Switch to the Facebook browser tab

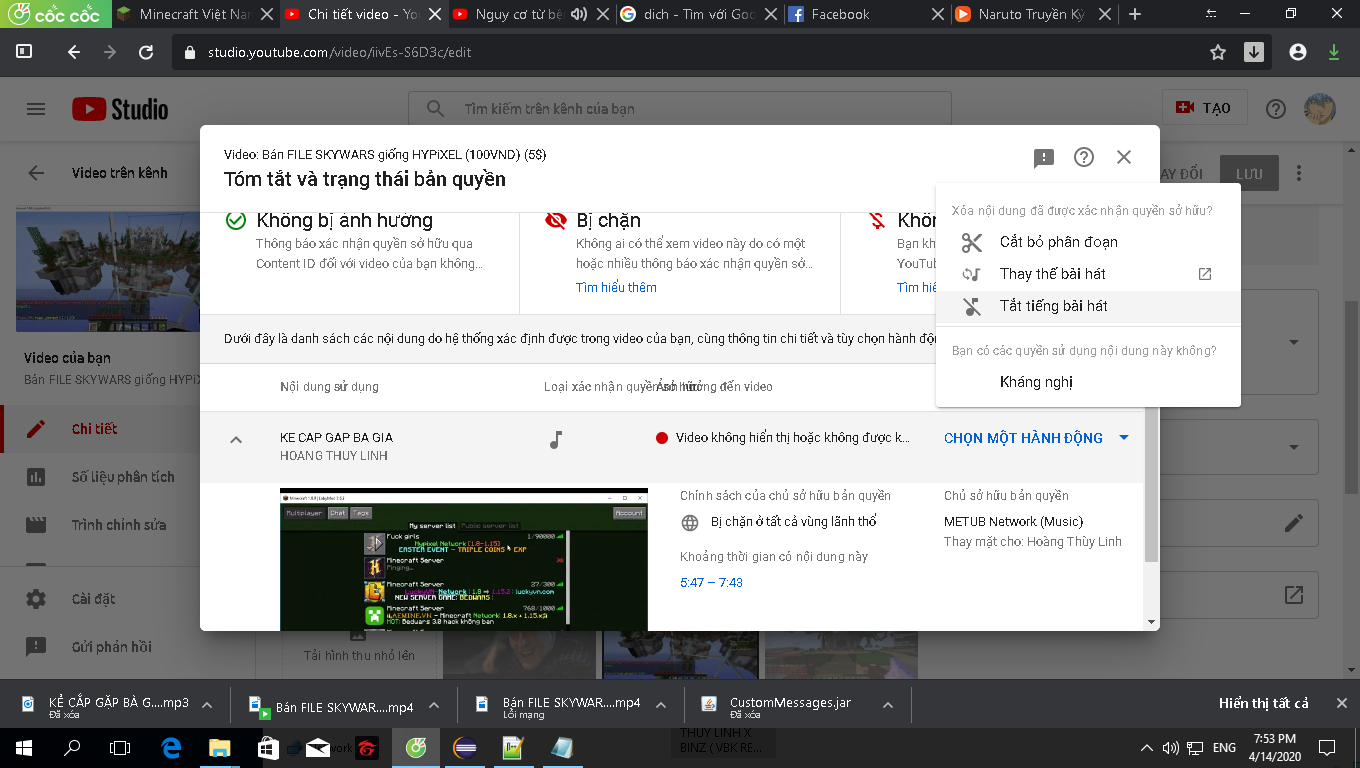point(863,14)
